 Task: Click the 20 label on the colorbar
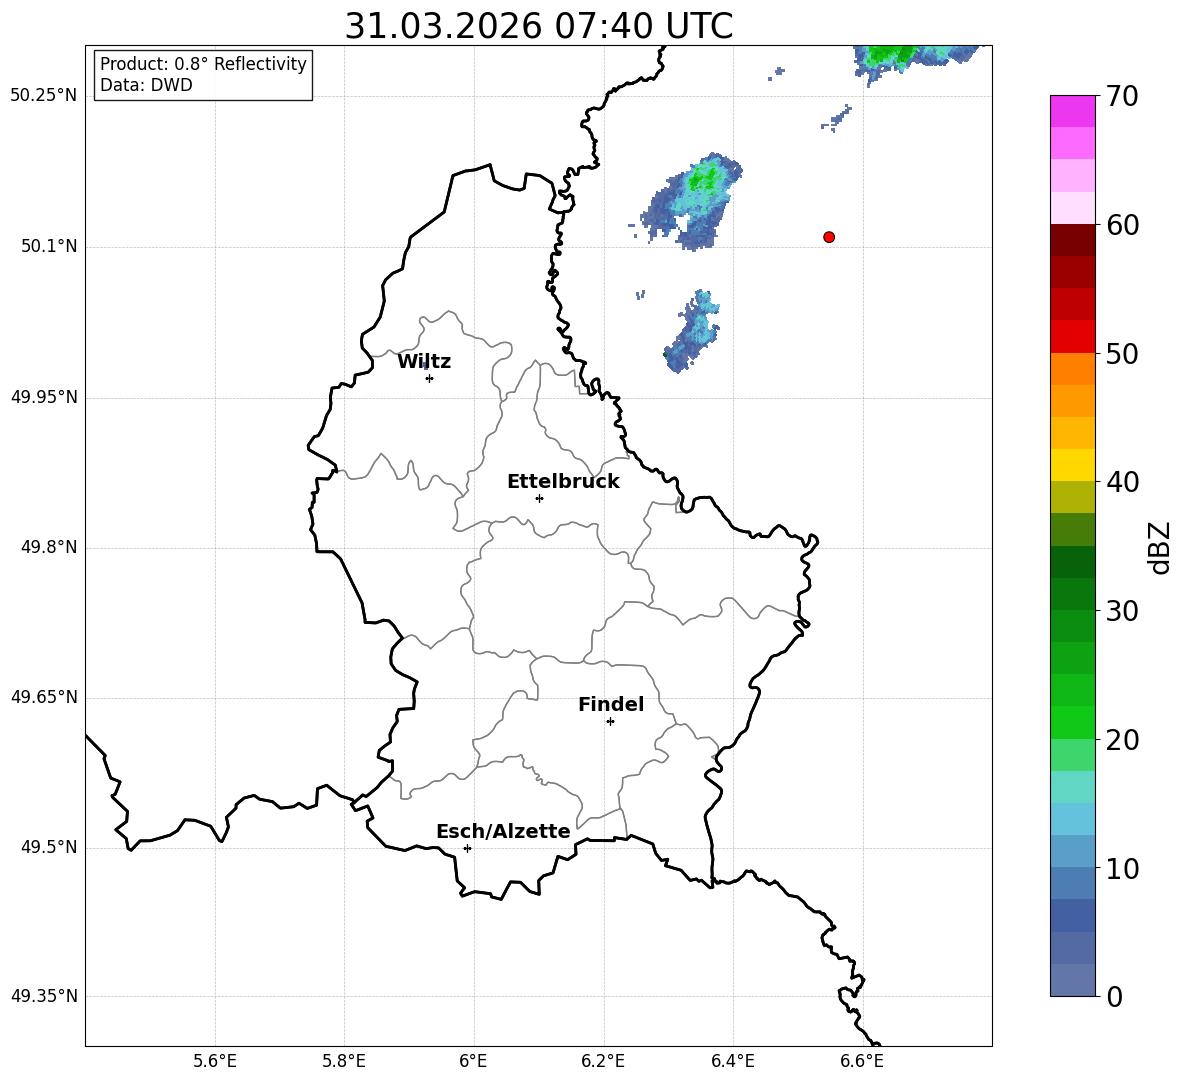pos(1122,740)
